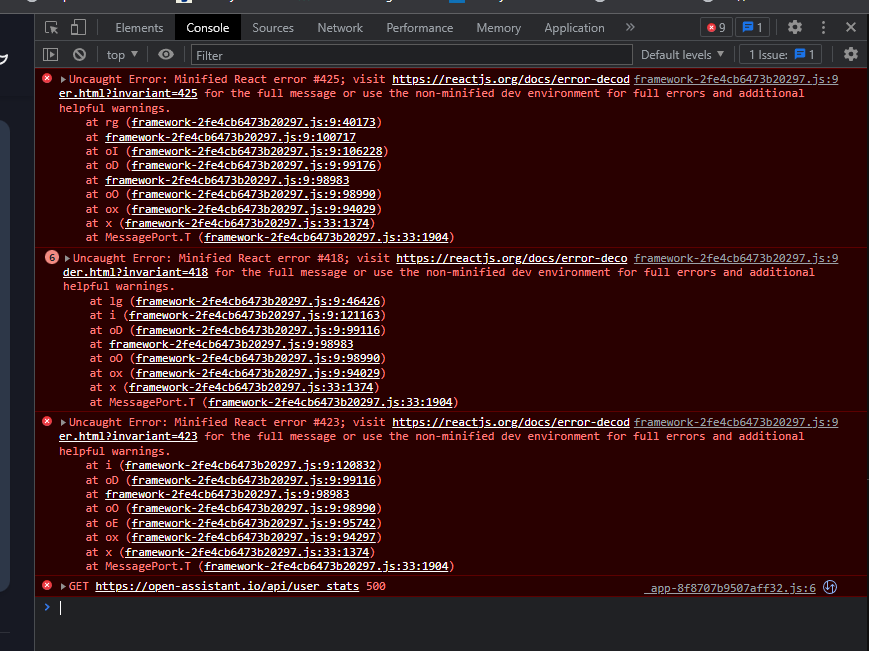Switch to the Application tab
This screenshot has height=651, width=869.
click(x=574, y=28)
